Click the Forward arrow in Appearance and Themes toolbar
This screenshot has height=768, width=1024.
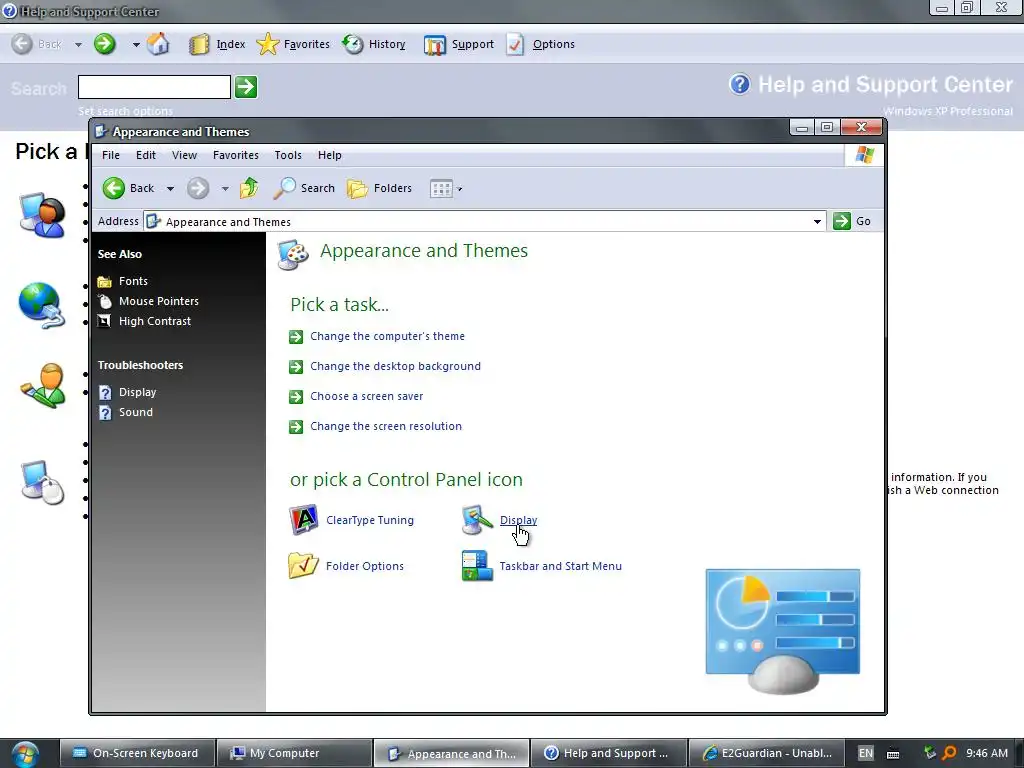click(x=198, y=189)
